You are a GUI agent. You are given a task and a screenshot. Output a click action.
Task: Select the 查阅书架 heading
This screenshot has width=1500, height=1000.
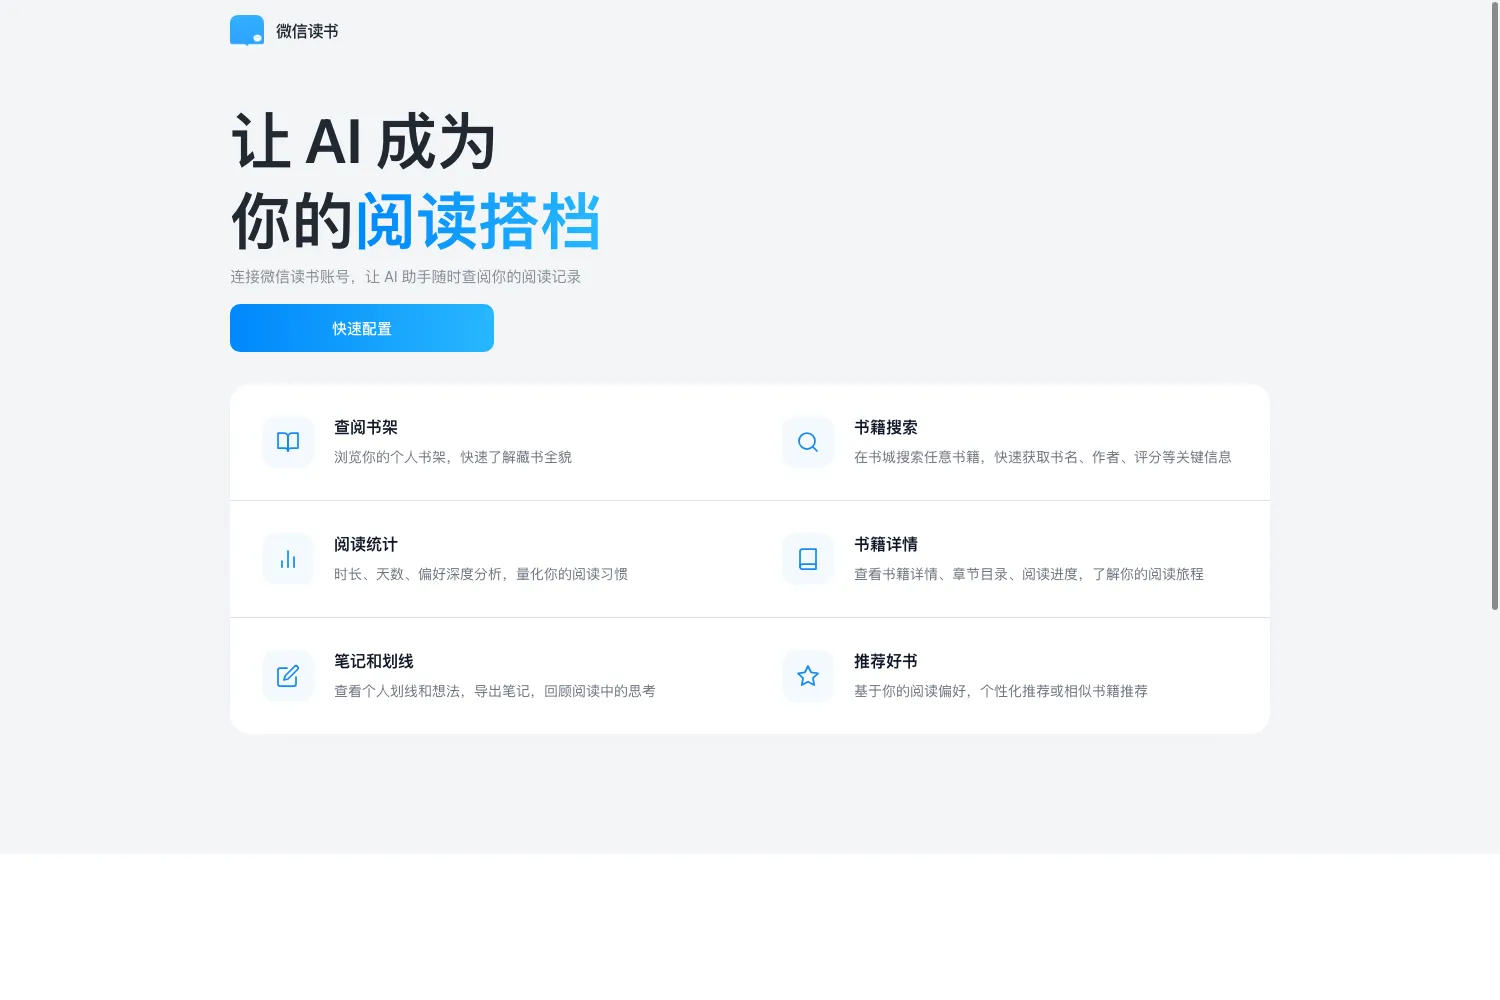pos(366,428)
